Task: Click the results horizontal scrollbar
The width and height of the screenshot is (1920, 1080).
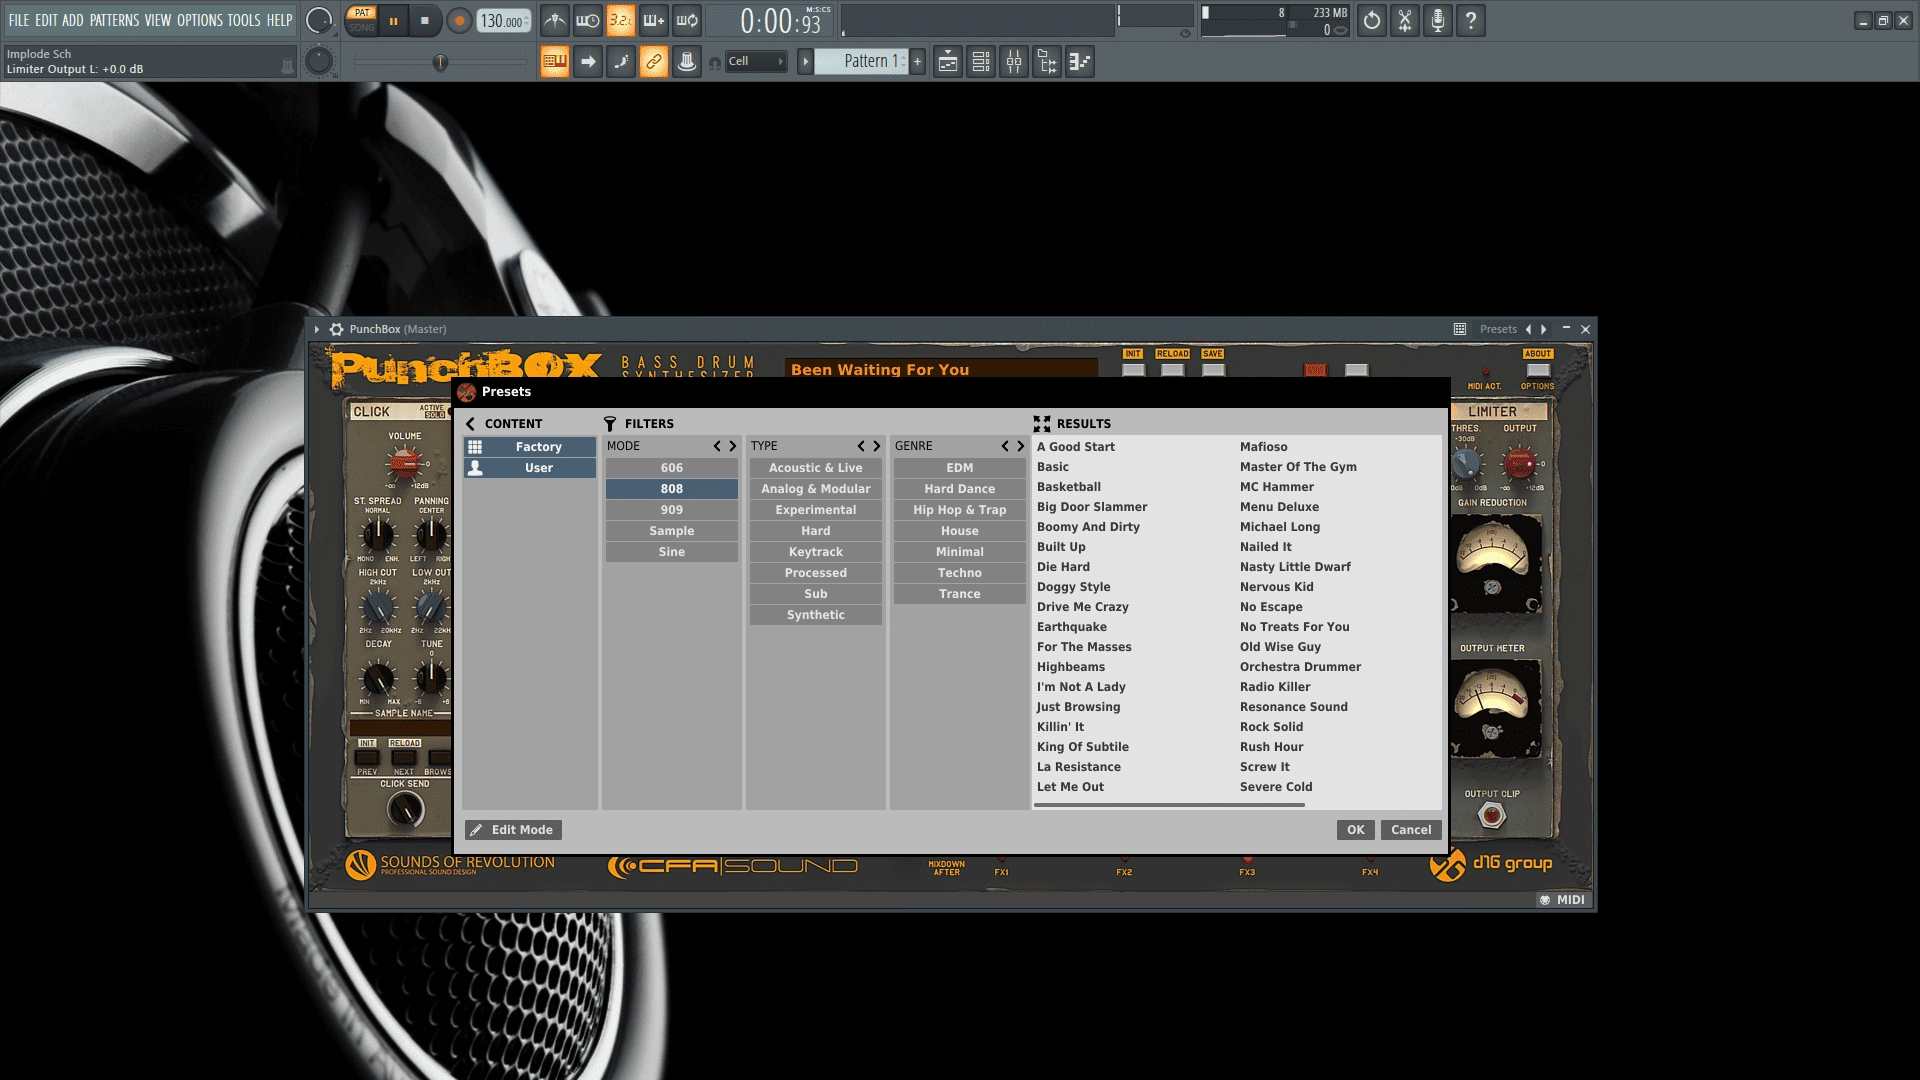Action: tap(1170, 804)
